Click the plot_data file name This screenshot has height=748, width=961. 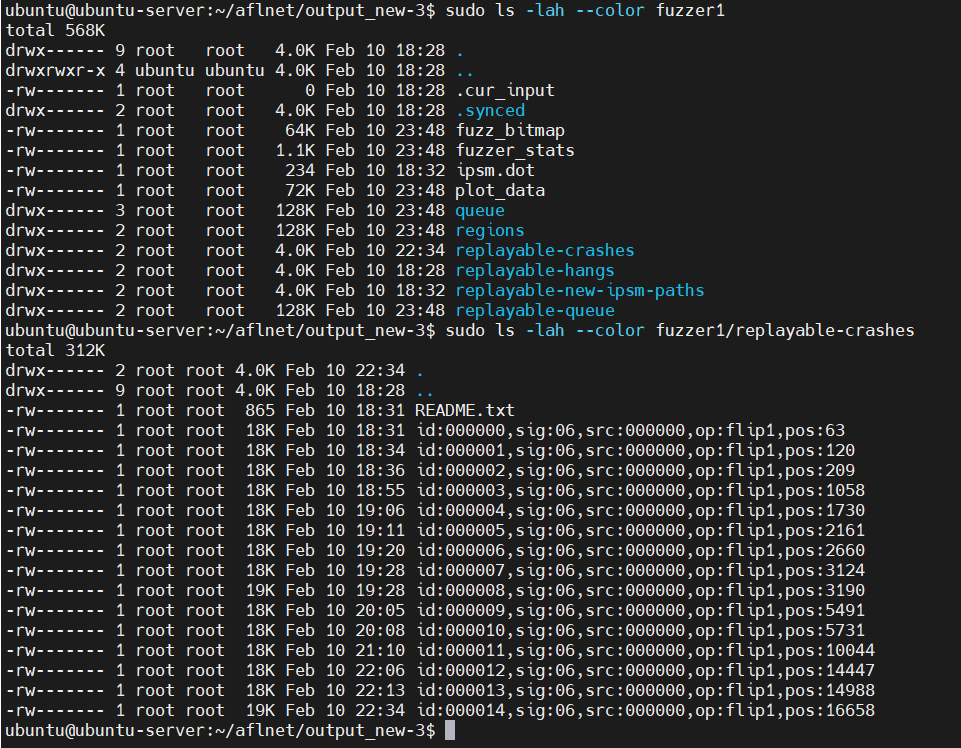click(x=500, y=190)
